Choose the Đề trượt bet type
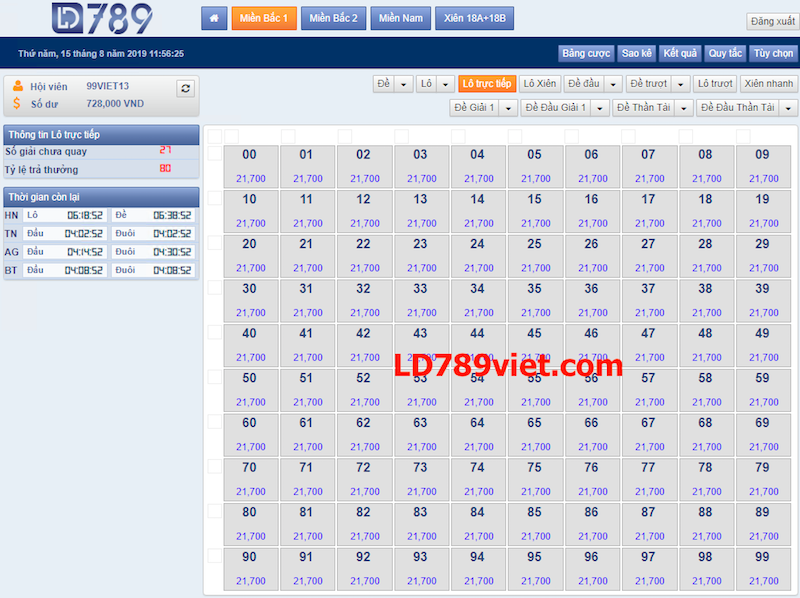This screenshot has height=598, width=800. click(648, 84)
